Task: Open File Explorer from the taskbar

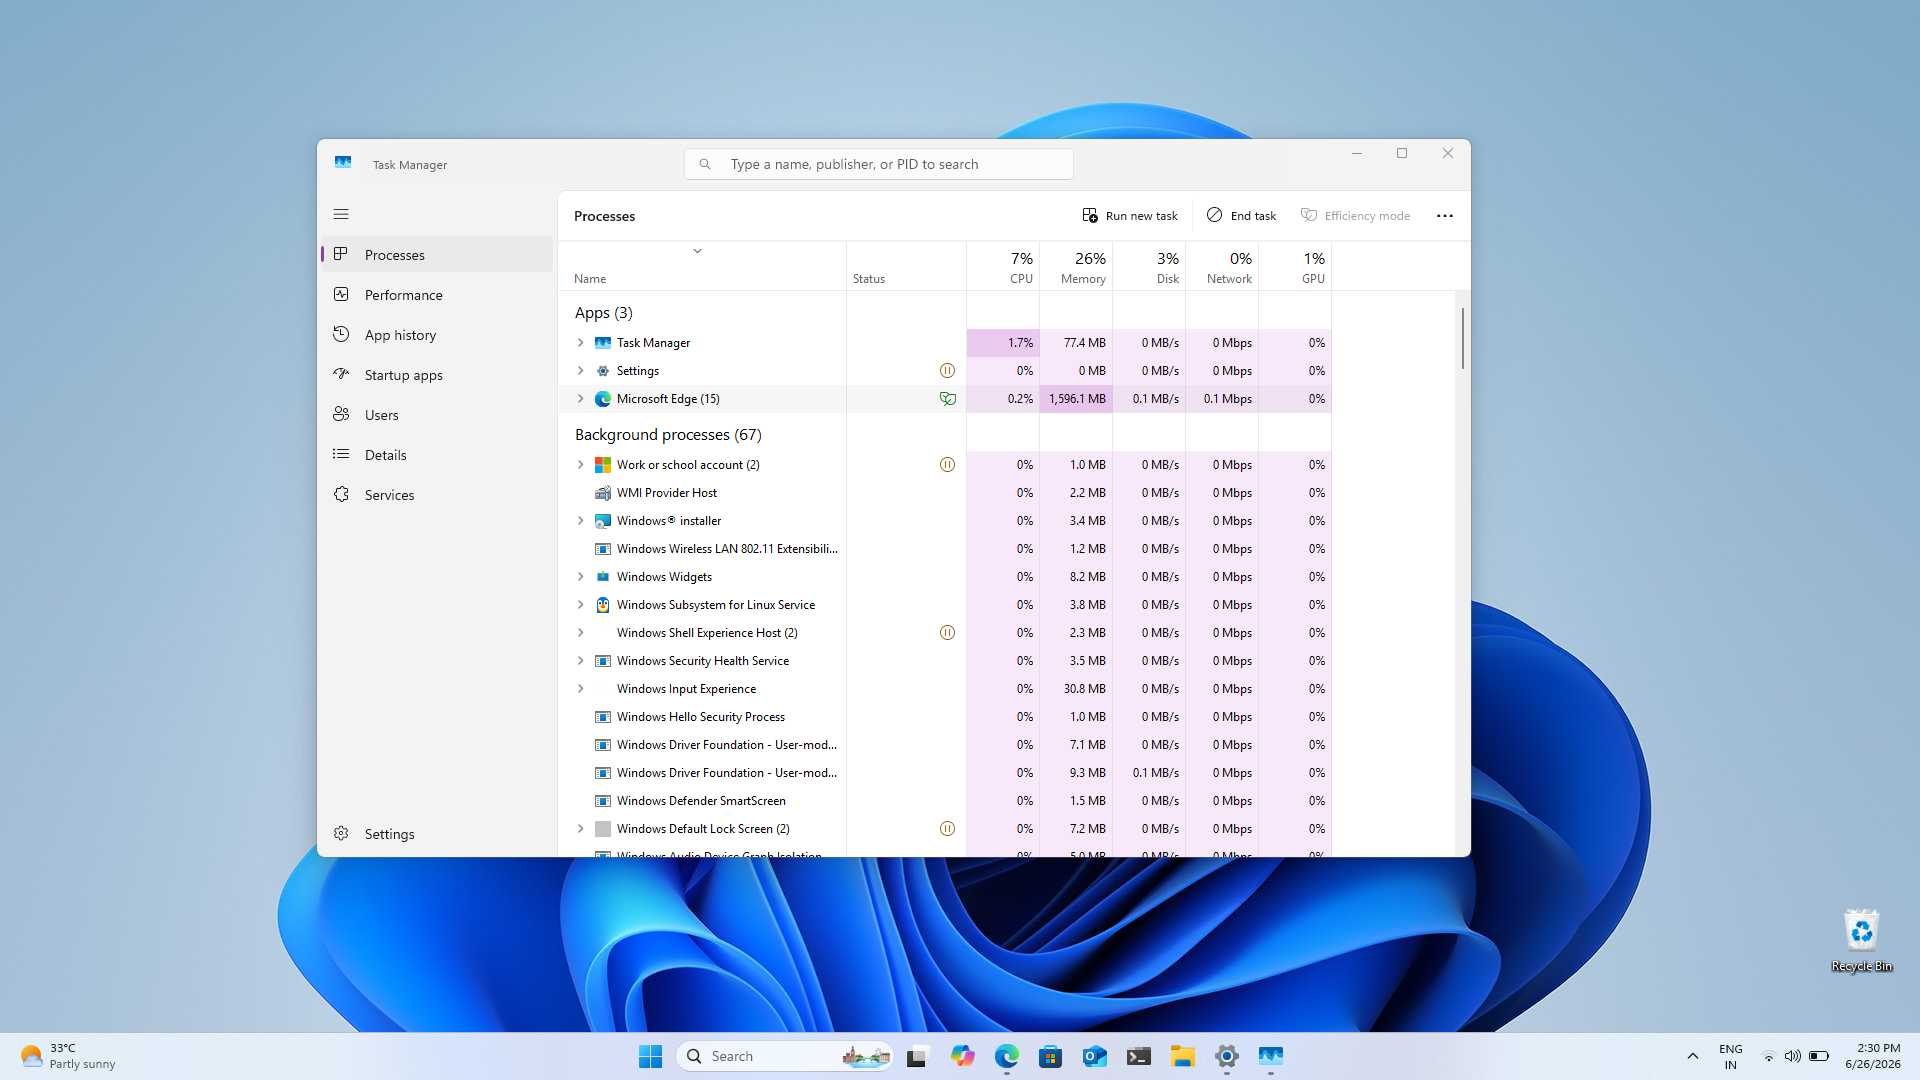Action: [1182, 1056]
